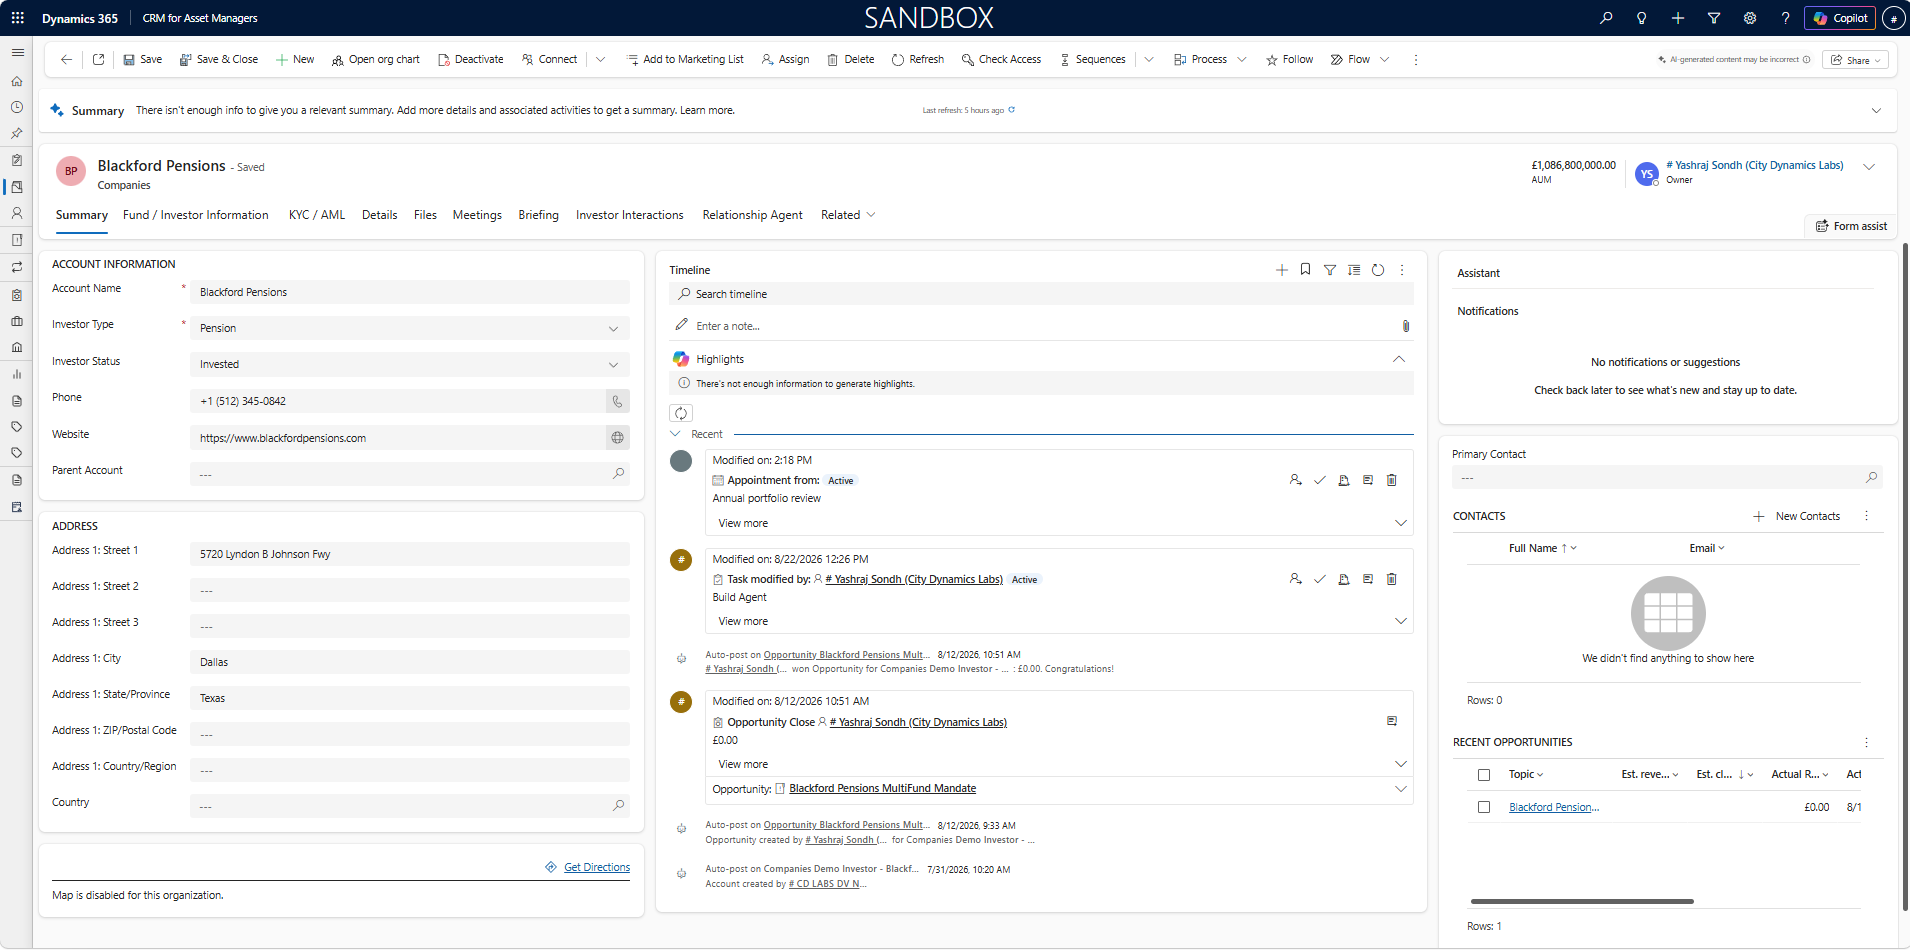
Task: Click the Primary Contact lookup field
Action: click(x=1668, y=478)
